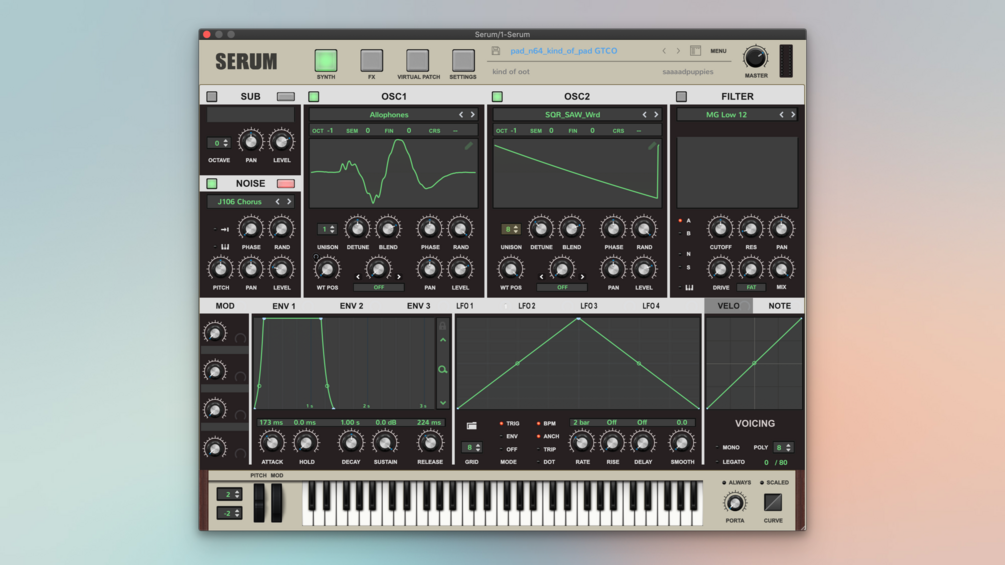Open the MENU button
The image size is (1005, 565).
point(718,51)
